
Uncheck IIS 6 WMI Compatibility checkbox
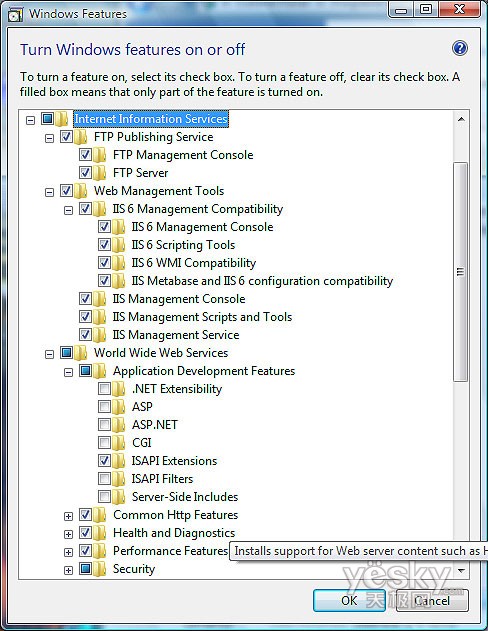coord(104,262)
